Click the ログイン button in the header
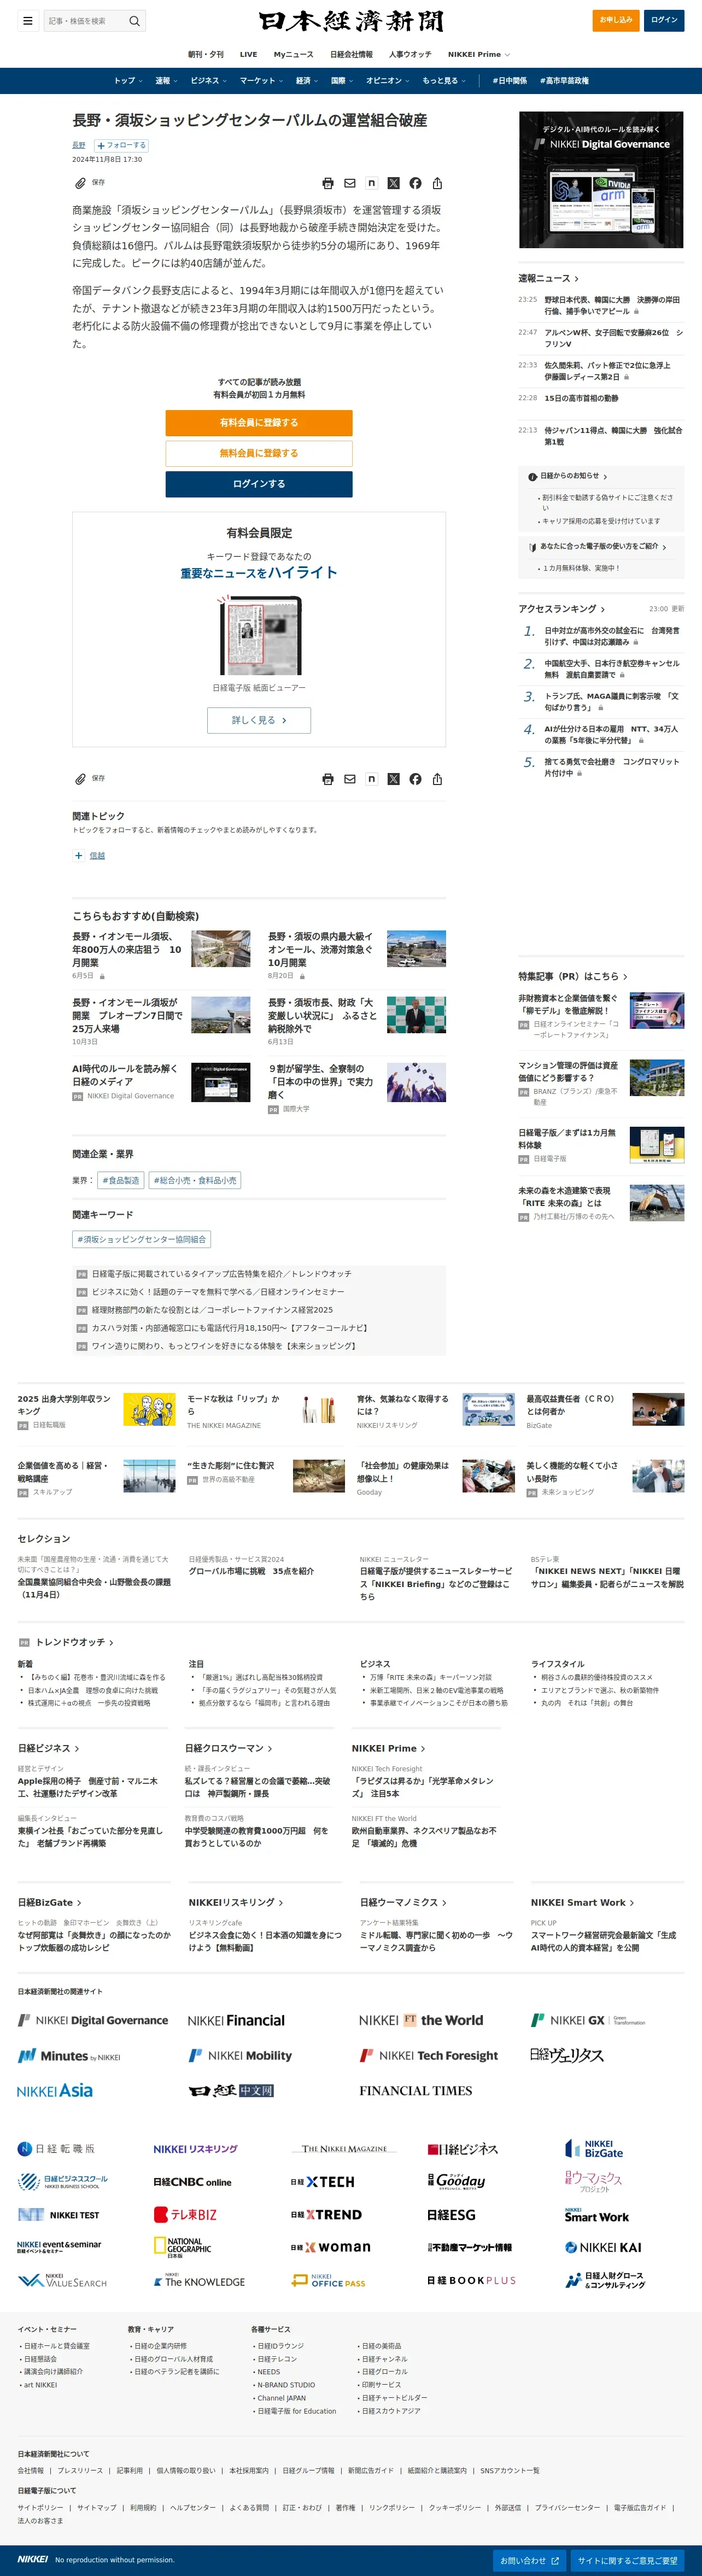Screen dimensions: 702x2576 click(664, 20)
